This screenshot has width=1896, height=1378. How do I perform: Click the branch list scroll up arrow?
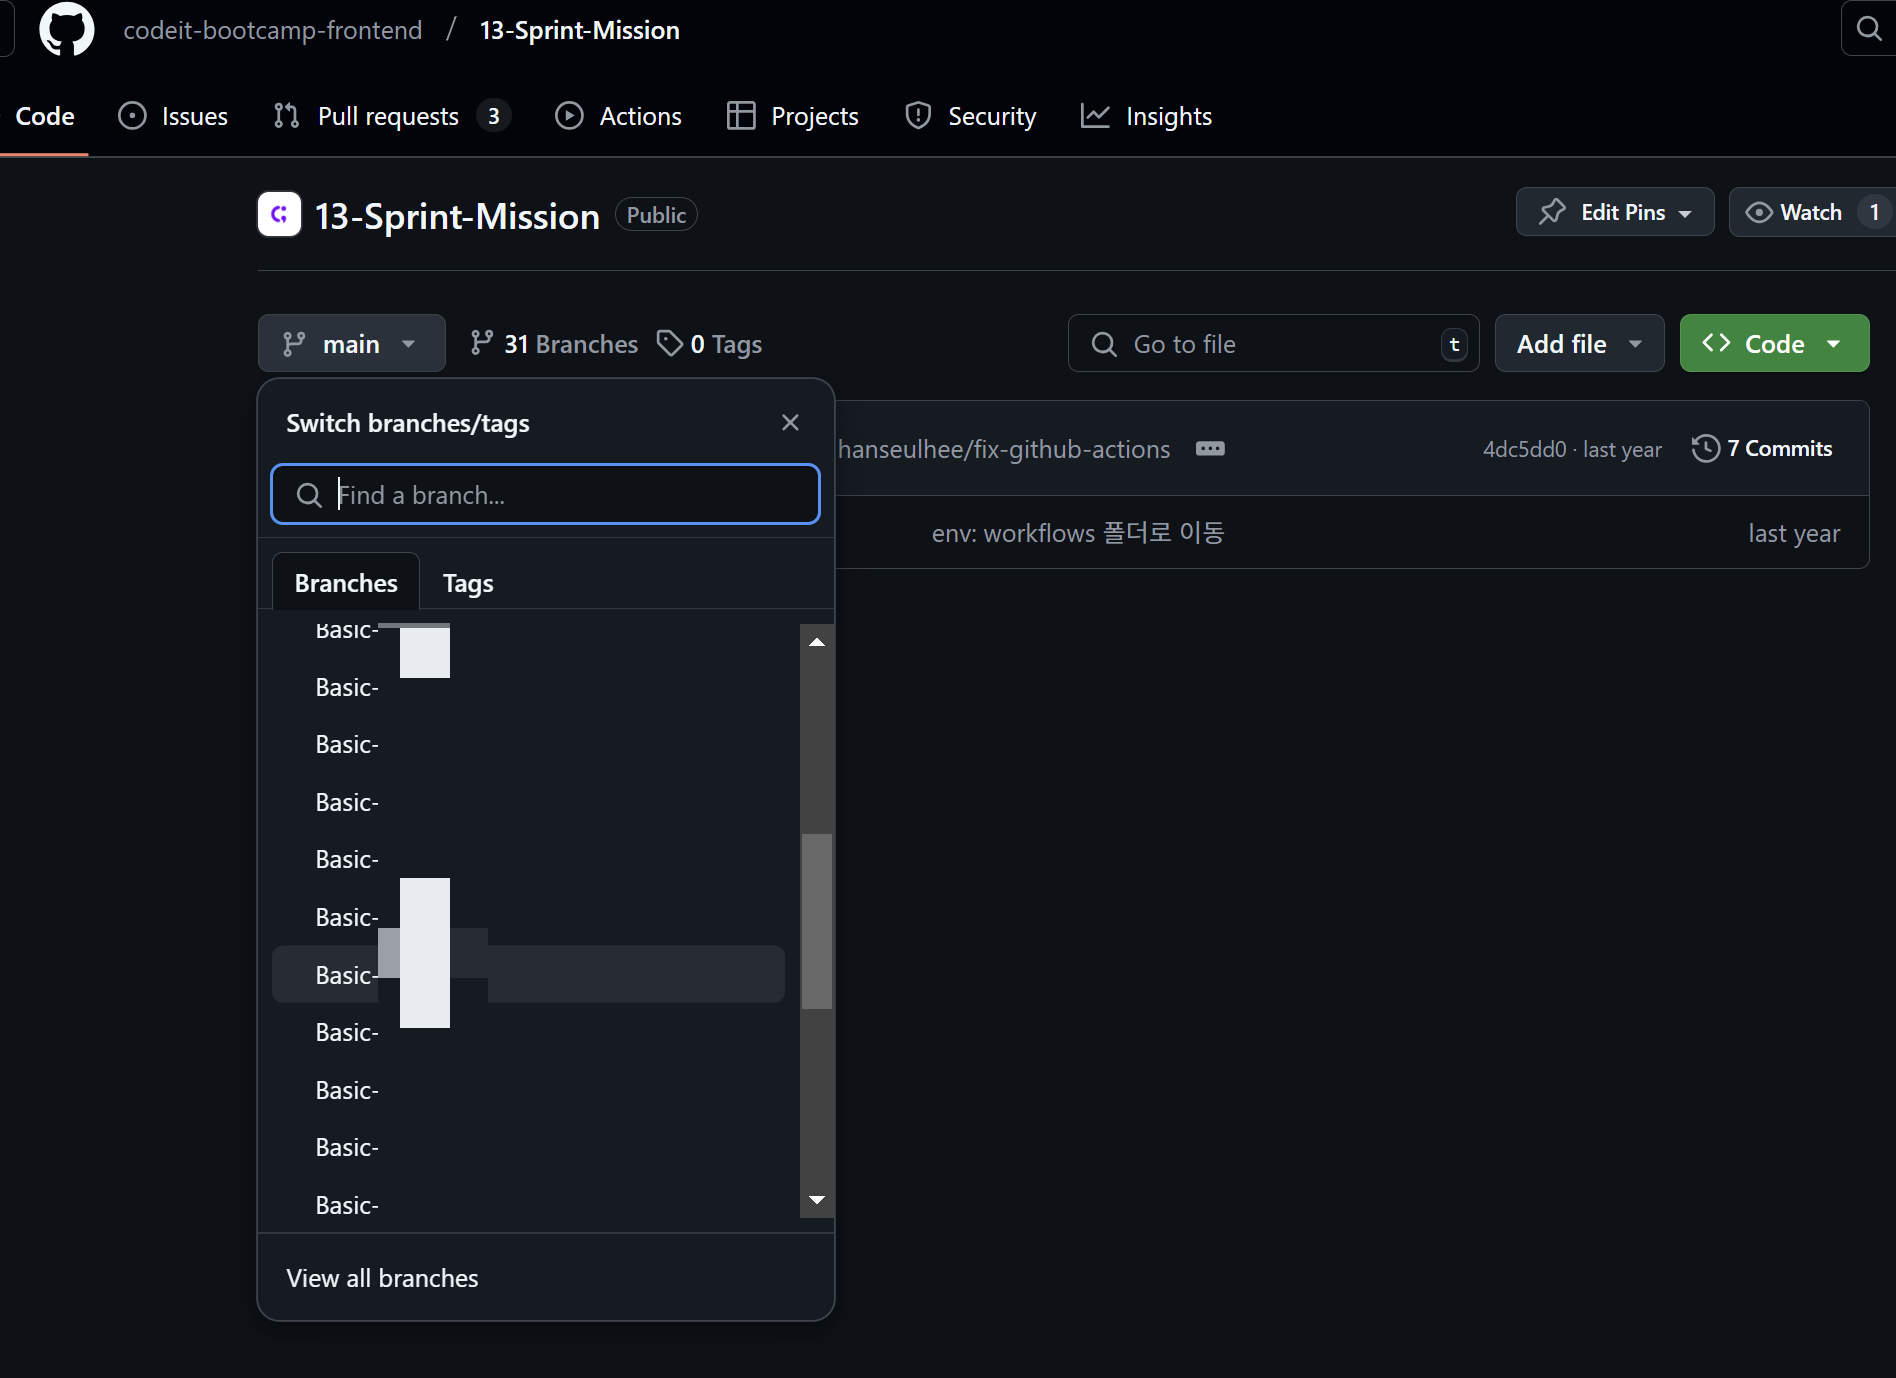(x=817, y=642)
